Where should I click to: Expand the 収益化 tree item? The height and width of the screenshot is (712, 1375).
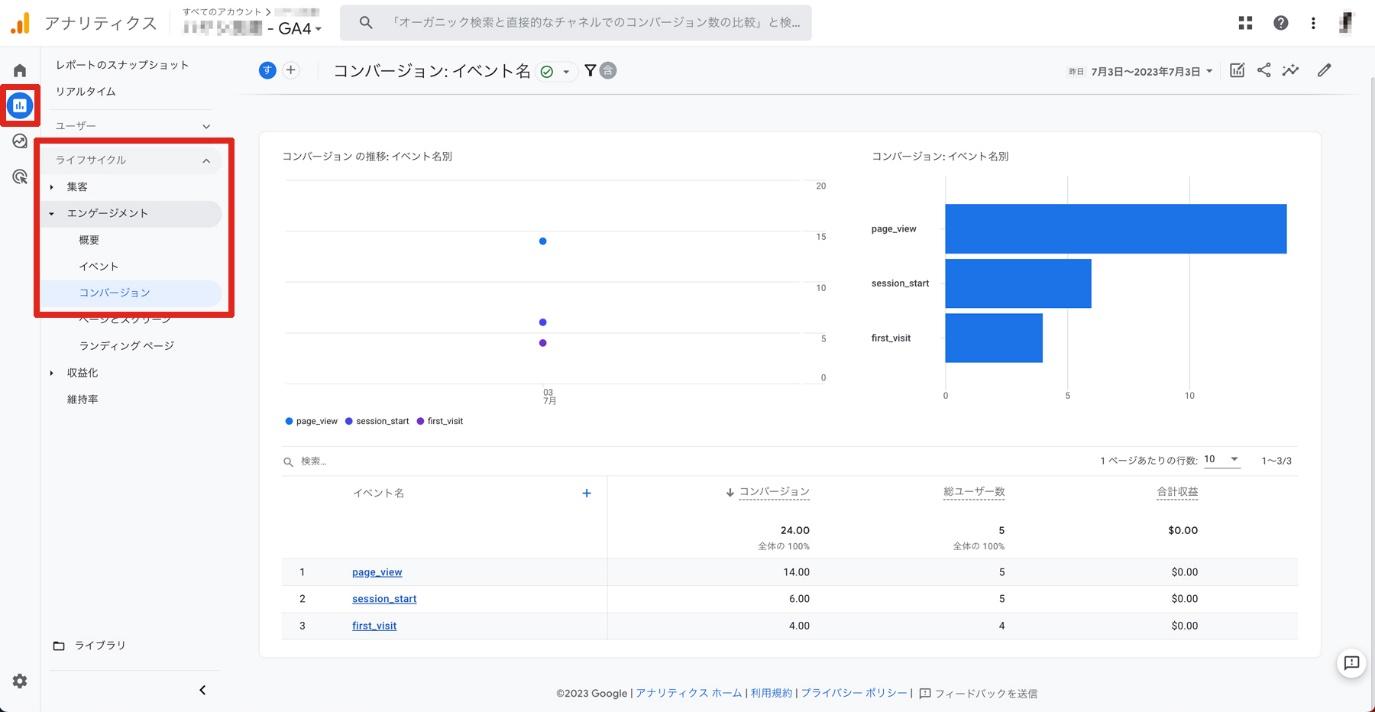tap(52, 373)
